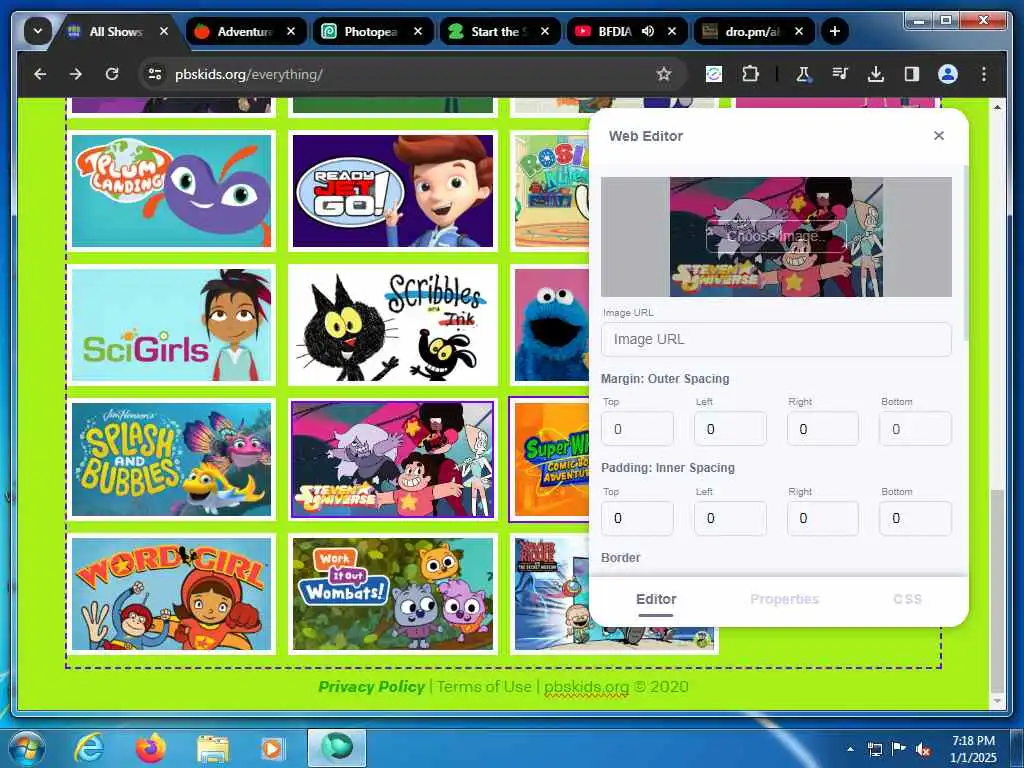Click the Margin Top field
1024x768 pixels.
637,428
